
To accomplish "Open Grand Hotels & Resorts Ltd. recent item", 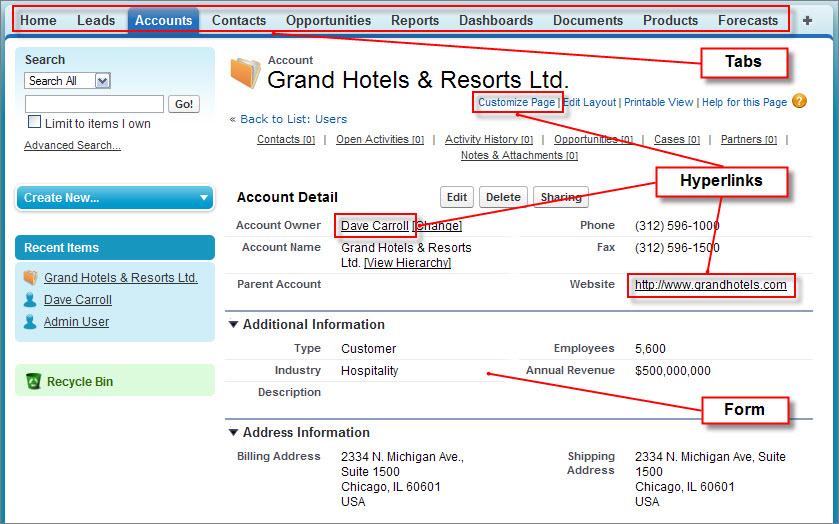I will click(121, 278).
